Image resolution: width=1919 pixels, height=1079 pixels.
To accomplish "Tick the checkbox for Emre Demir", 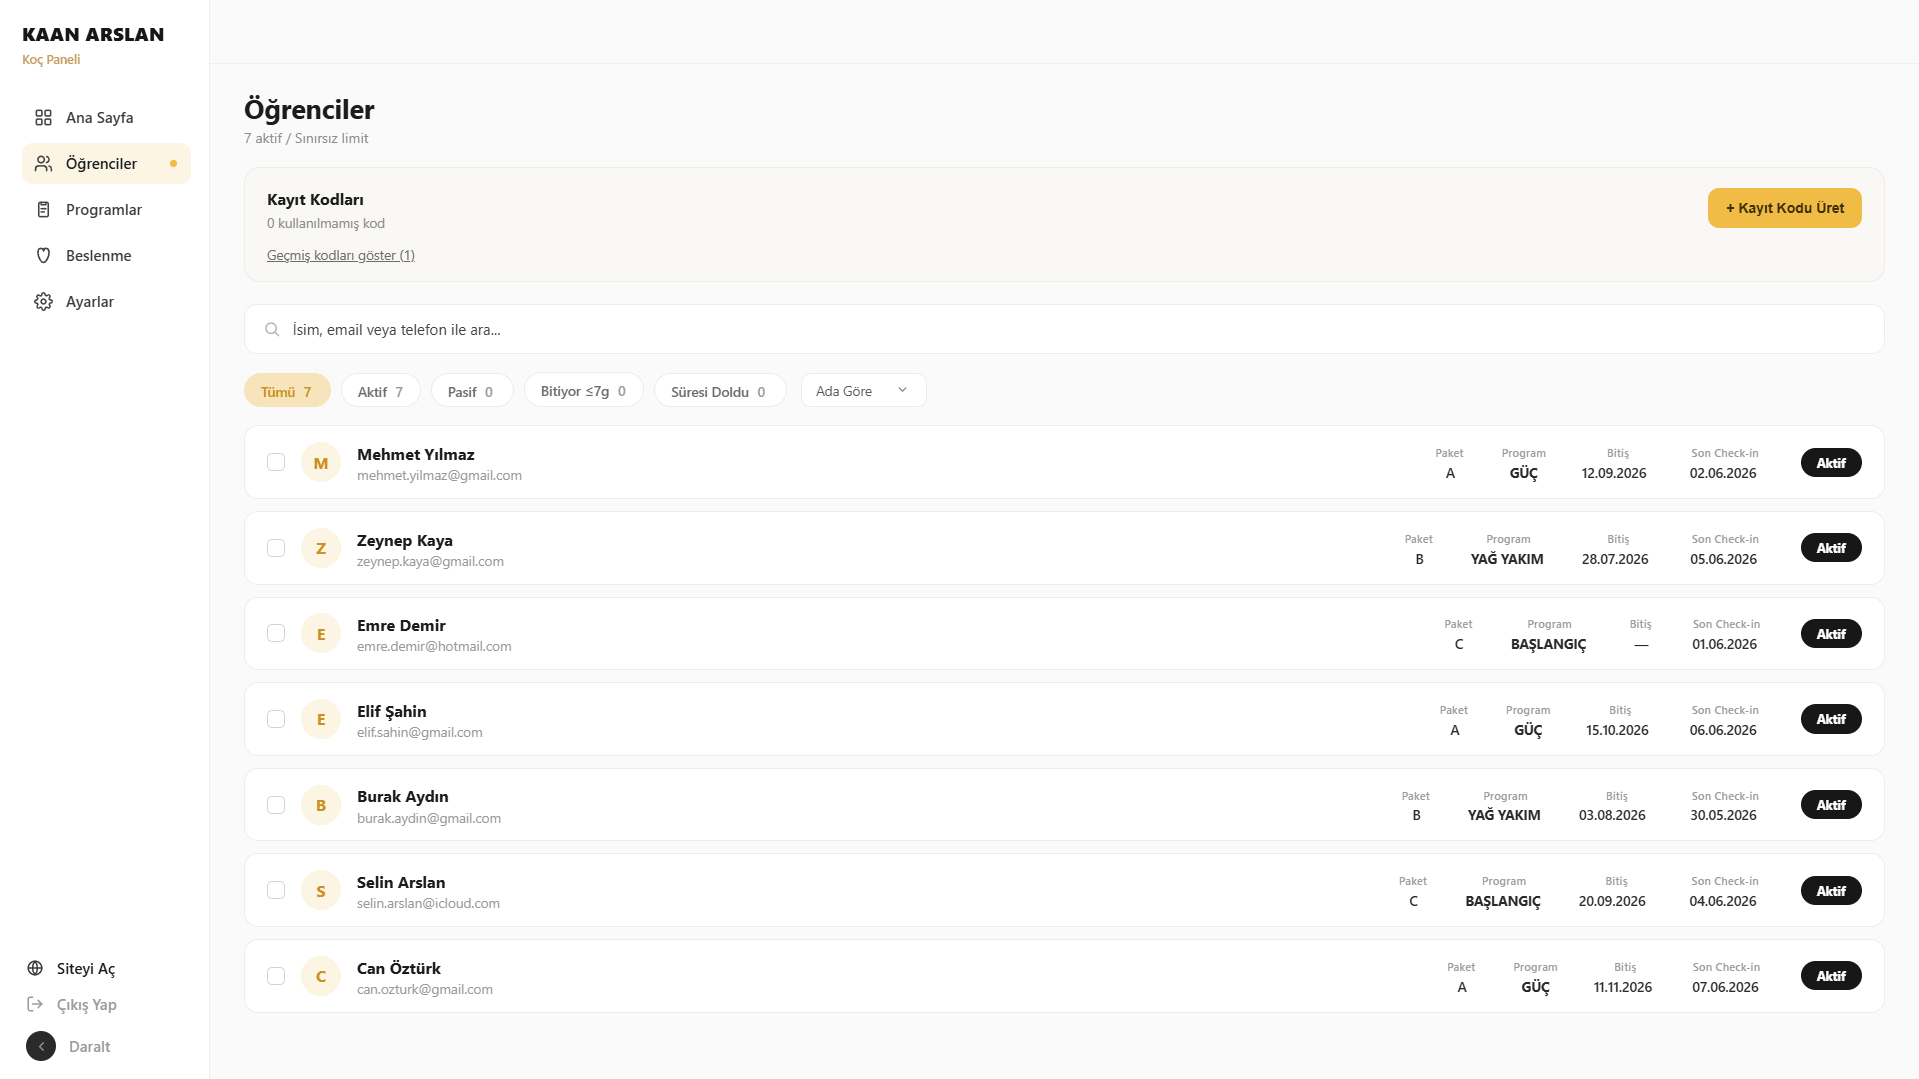I will click(x=276, y=633).
